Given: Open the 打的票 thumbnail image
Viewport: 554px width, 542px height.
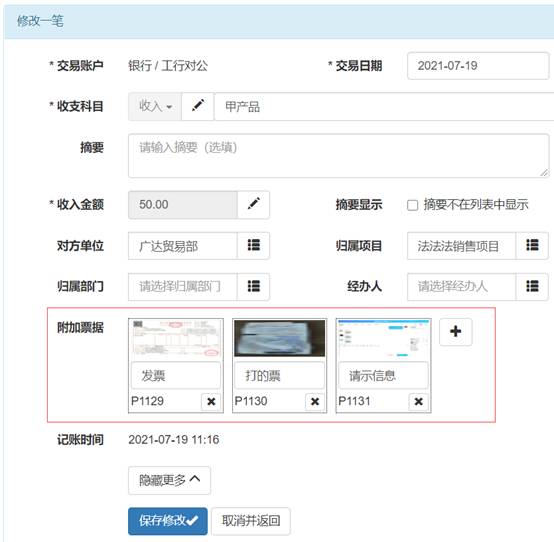Looking at the screenshot, I should pyautogui.click(x=279, y=338).
